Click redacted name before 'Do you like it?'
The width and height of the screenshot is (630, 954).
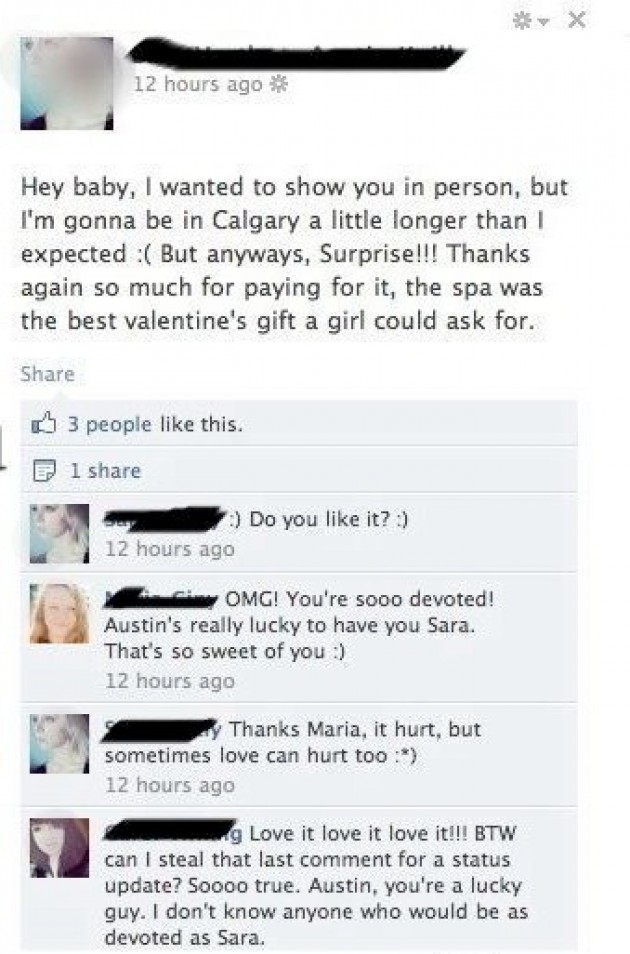(165, 519)
